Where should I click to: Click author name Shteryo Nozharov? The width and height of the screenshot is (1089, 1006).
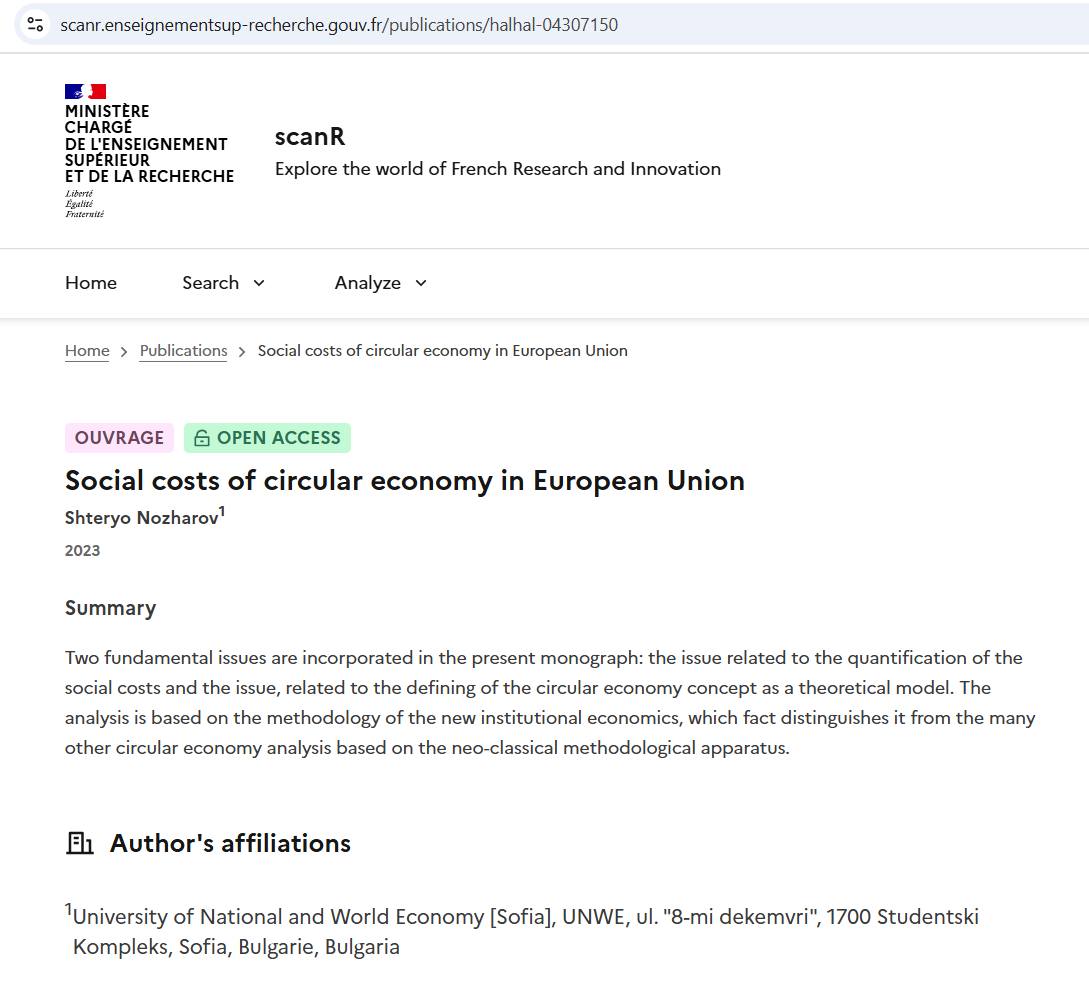pos(142,518)
